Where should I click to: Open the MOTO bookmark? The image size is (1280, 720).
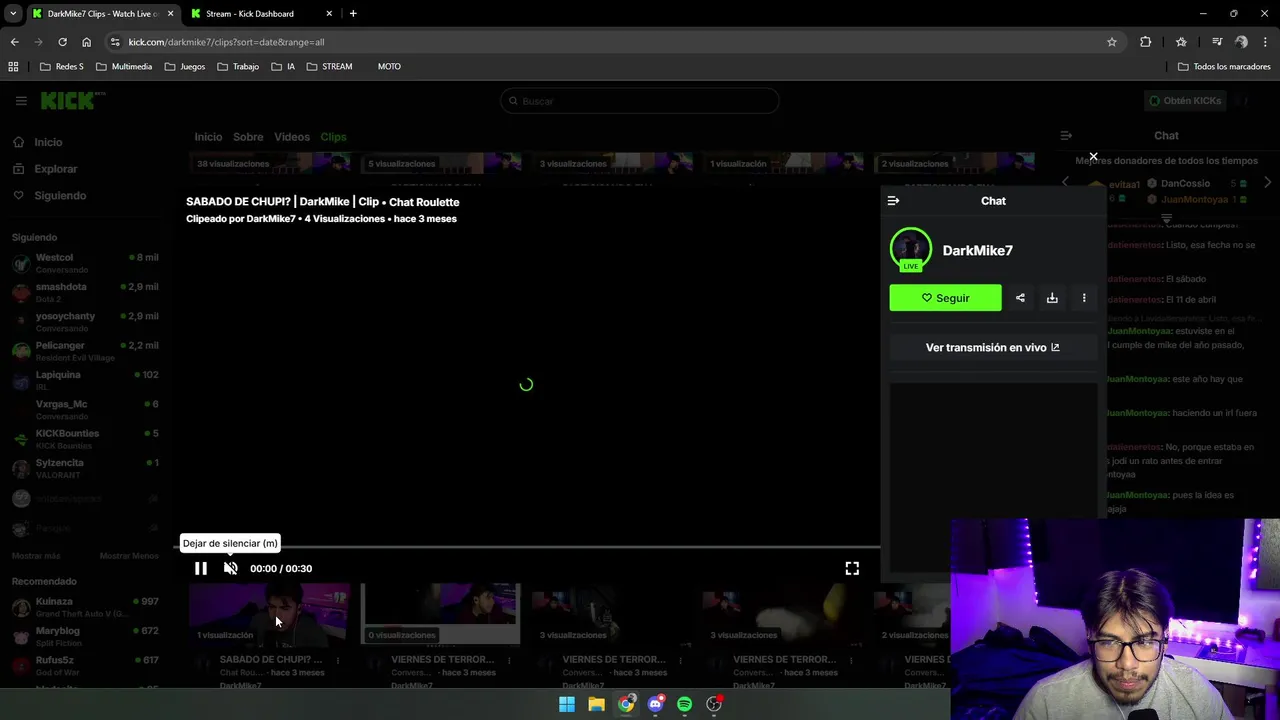coord(389,67)
